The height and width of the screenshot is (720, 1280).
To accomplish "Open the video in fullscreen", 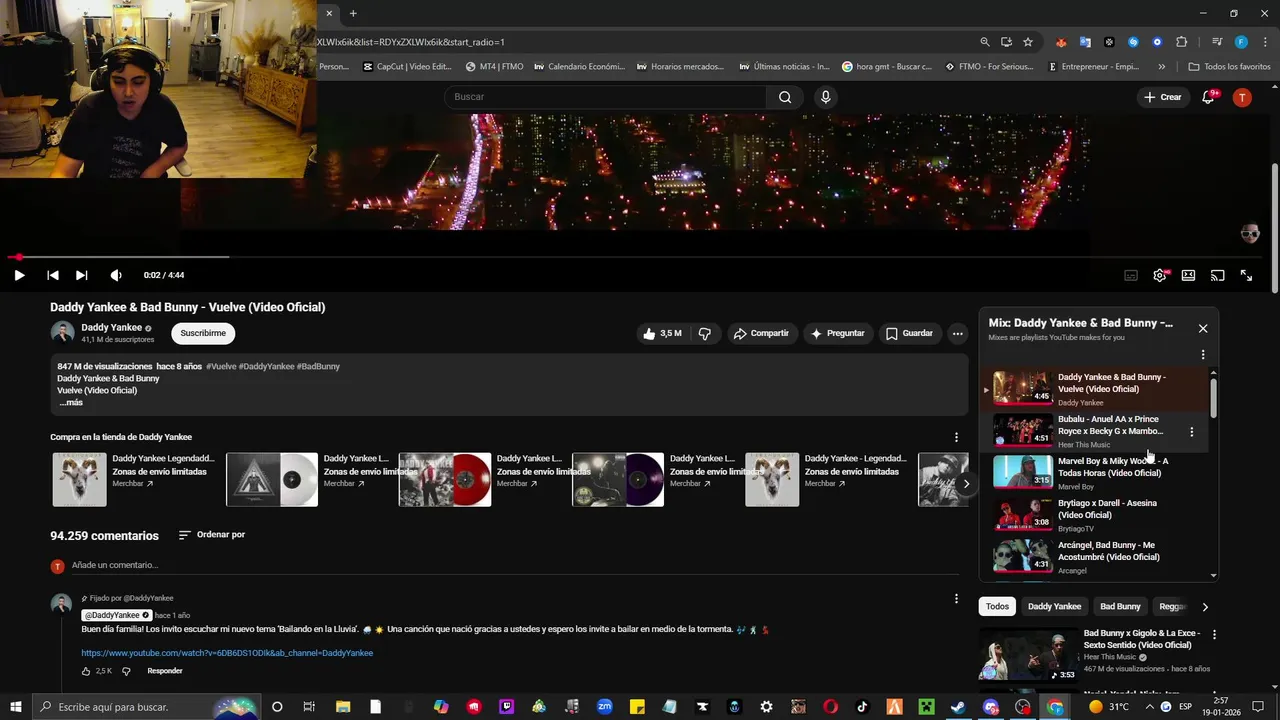I will click(x=1247, y=275).
